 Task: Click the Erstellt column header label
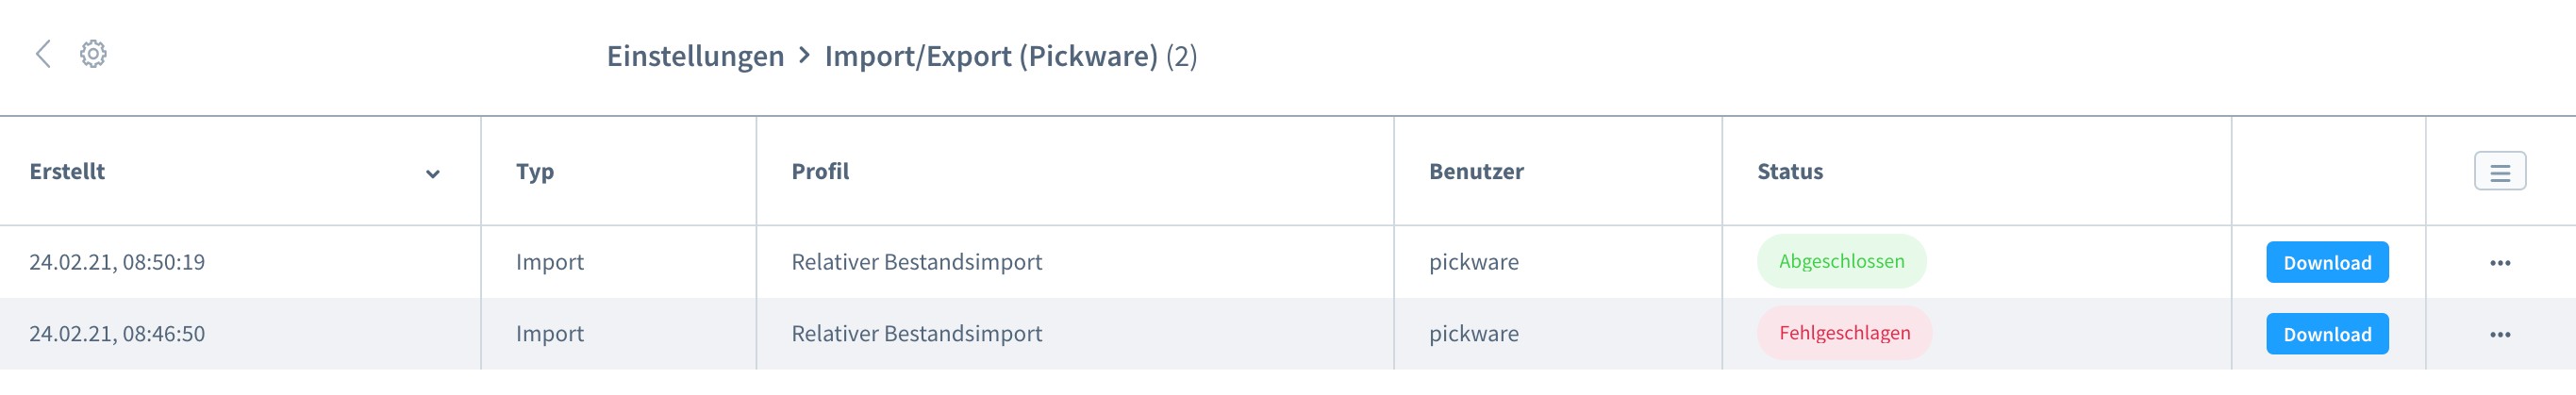[x=67, y=172]
